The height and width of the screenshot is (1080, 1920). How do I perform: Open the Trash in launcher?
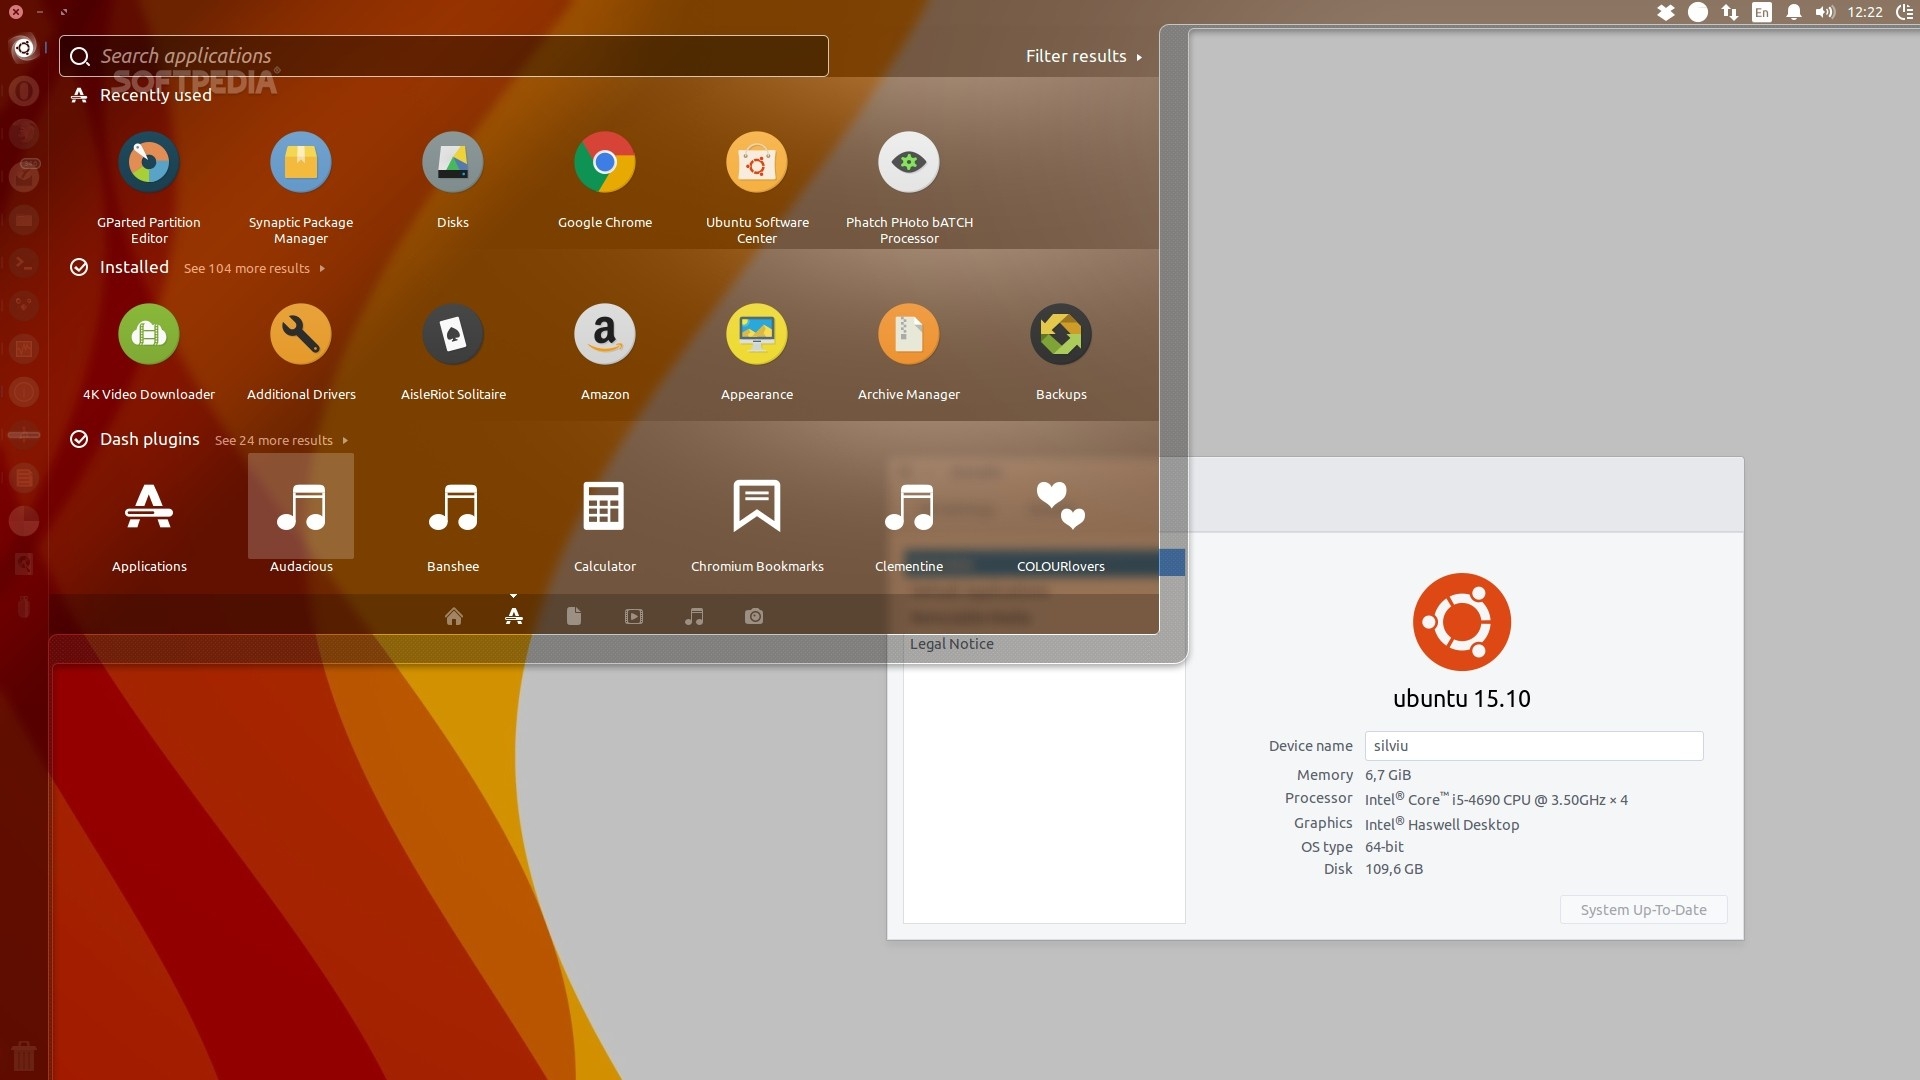pos(24,1054)
